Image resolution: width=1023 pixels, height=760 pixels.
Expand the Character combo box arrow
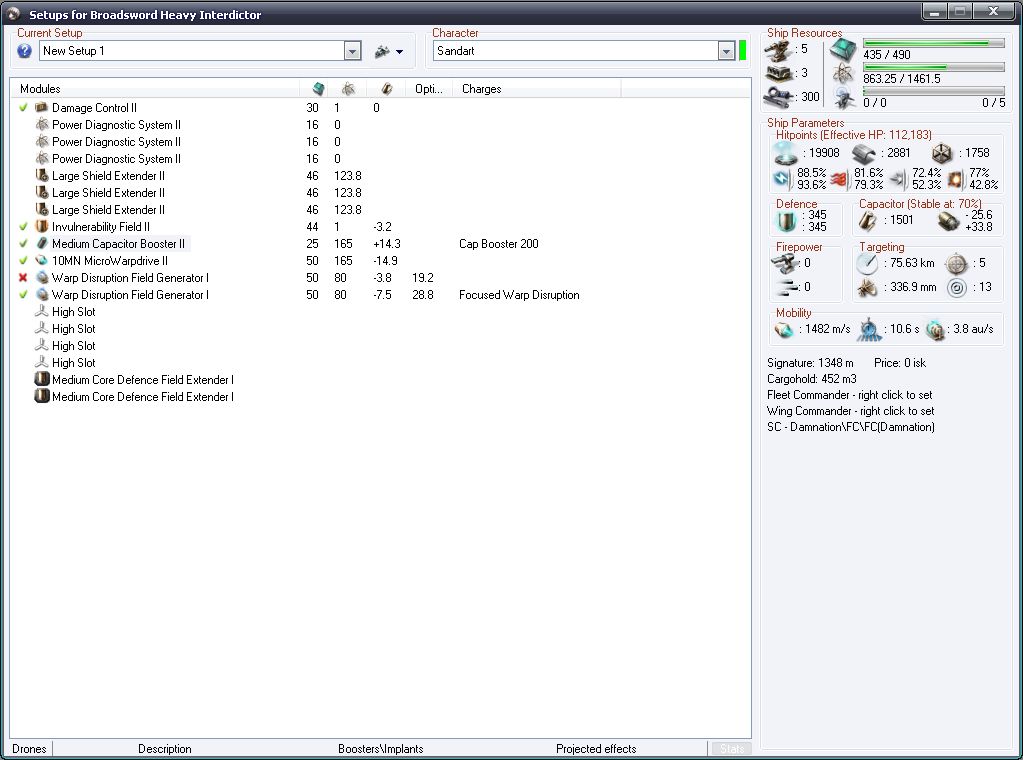point(726,51)
